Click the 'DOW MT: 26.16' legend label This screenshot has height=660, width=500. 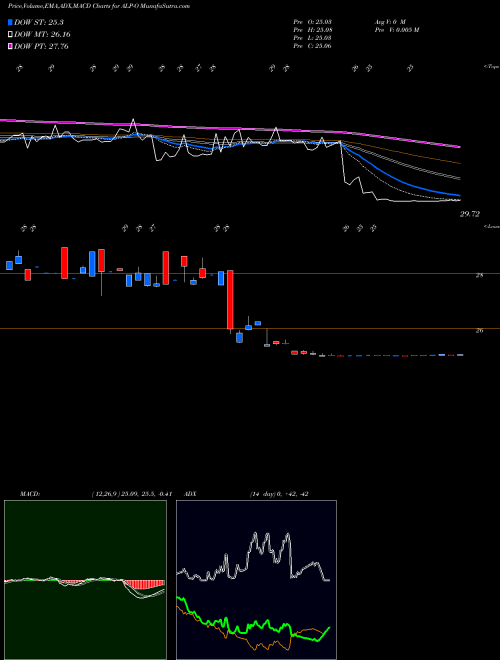click(x=42, y=35)
